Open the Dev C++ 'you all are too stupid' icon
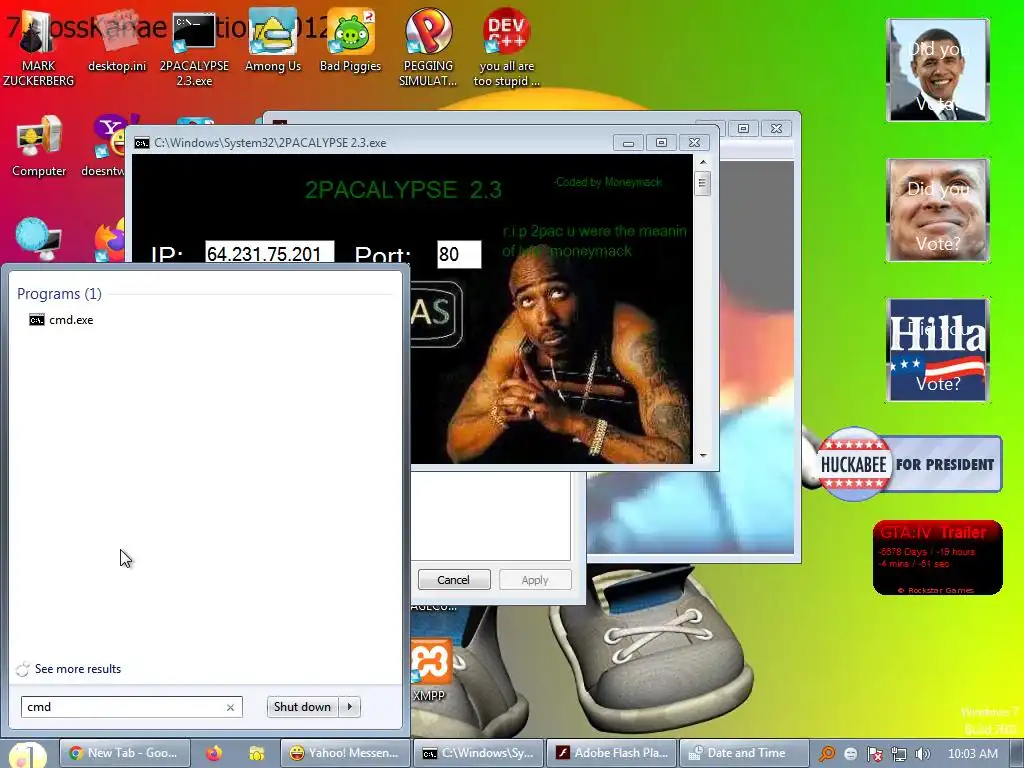Screen dimensions: 1024x768 click(506, 49)
